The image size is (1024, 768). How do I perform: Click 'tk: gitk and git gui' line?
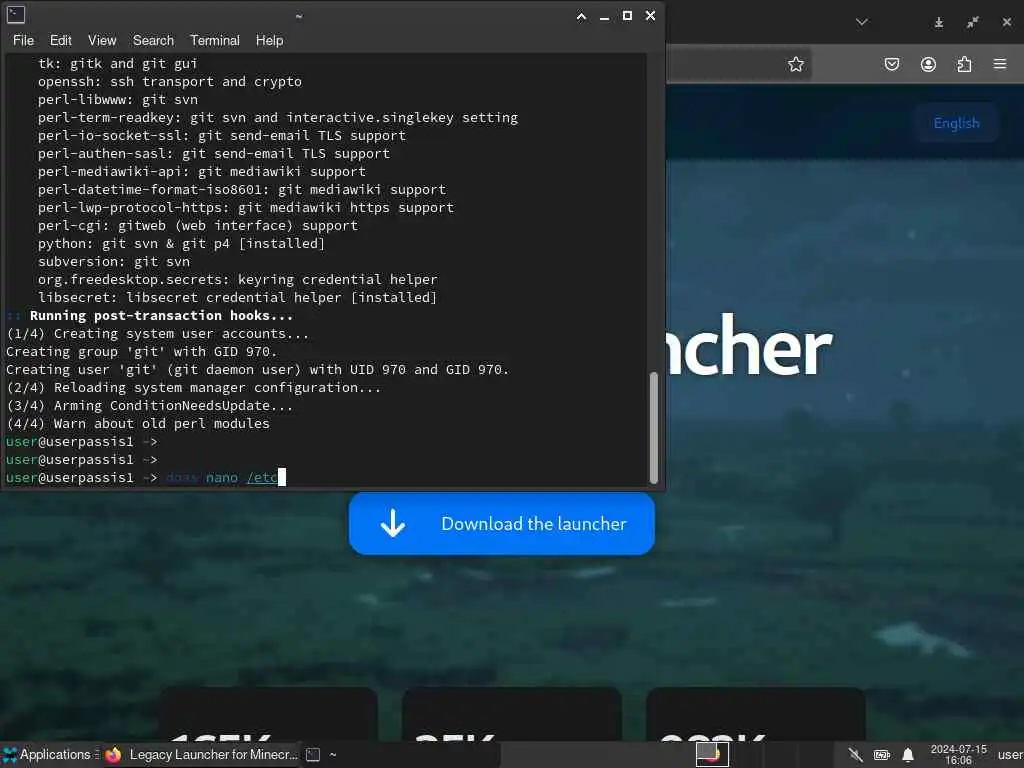tap(118, 63)
